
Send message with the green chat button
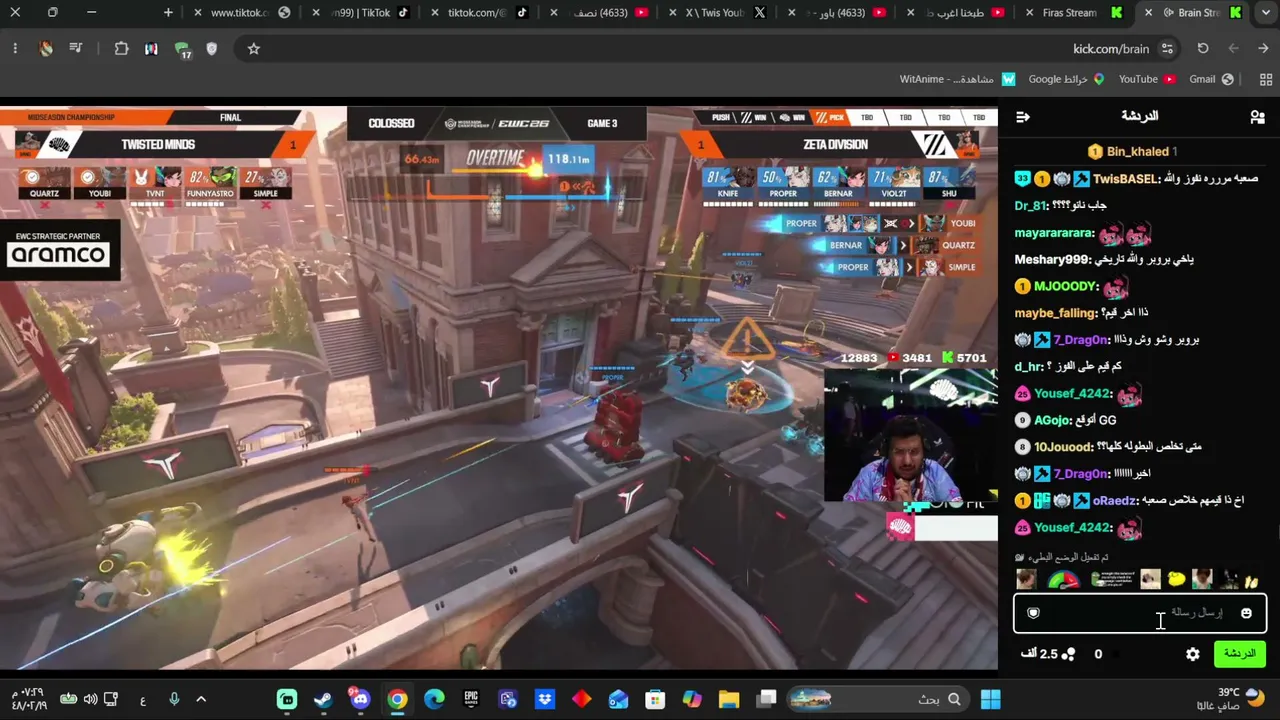point(1240,654)
